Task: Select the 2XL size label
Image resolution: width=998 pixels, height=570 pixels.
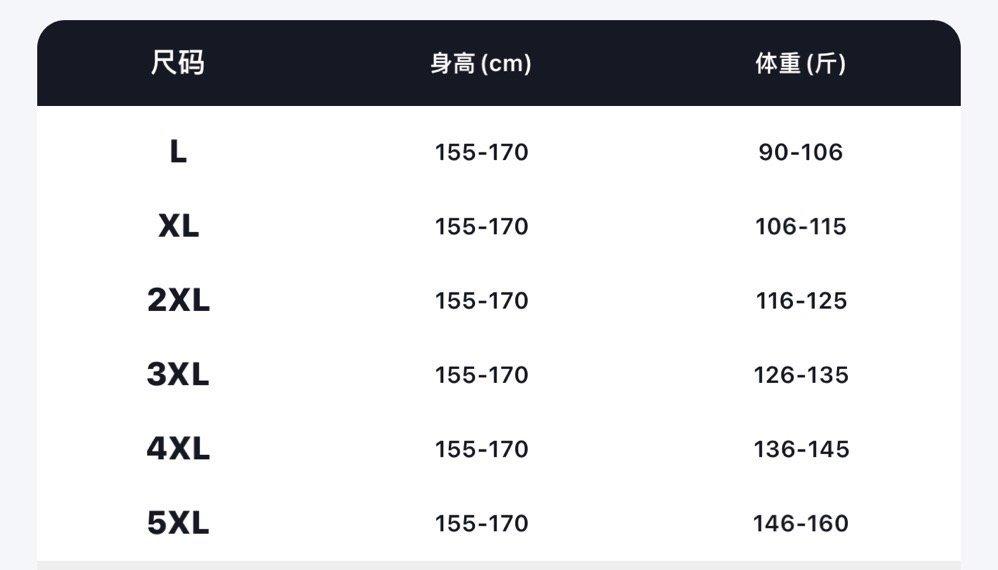Action: [178, 300]
